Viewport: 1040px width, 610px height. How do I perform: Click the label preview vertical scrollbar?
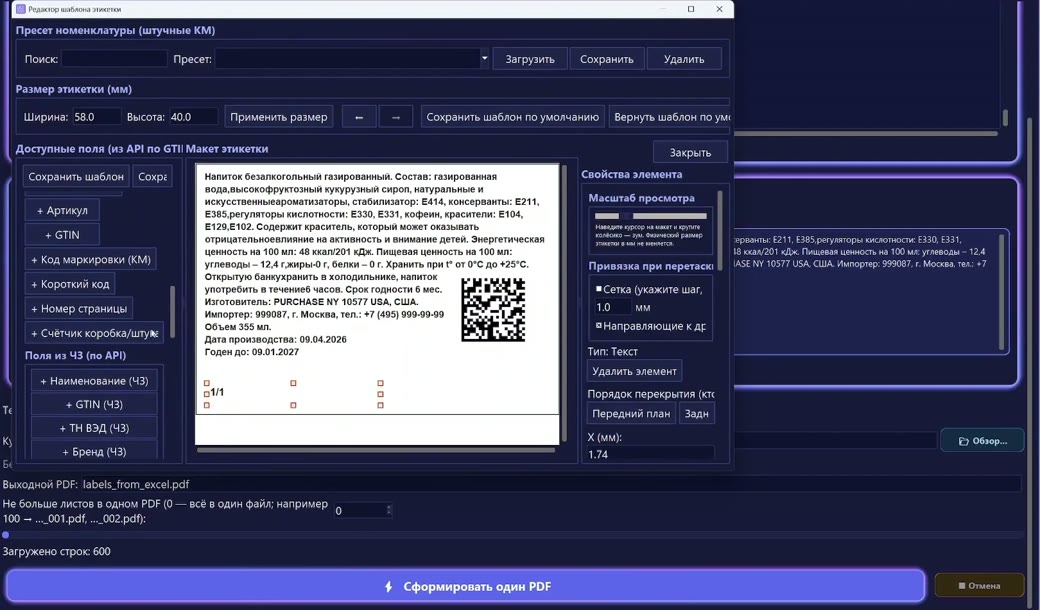[x=564, y=303]
